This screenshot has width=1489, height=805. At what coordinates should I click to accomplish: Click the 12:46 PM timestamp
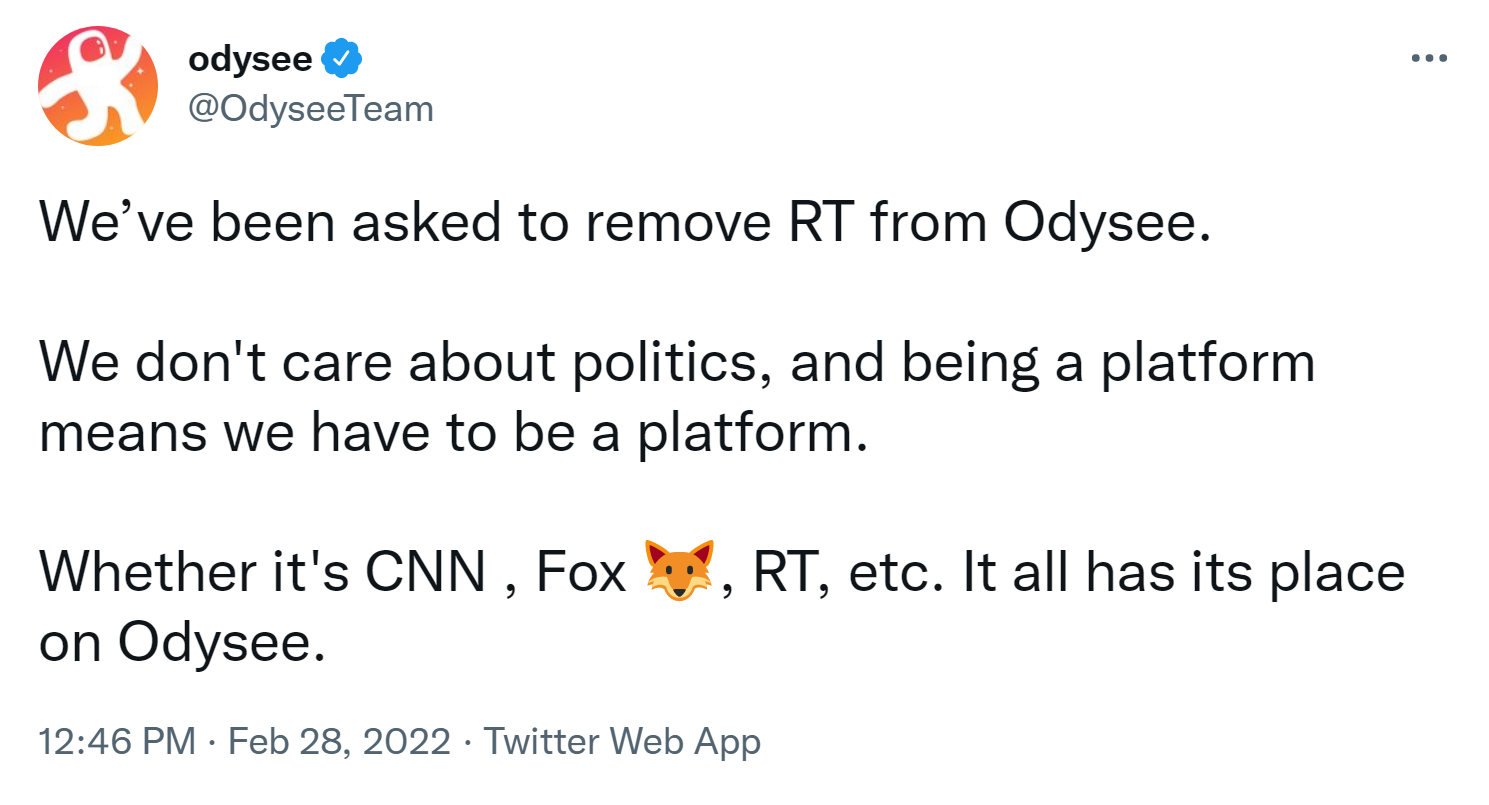click(x=116, y=742)
